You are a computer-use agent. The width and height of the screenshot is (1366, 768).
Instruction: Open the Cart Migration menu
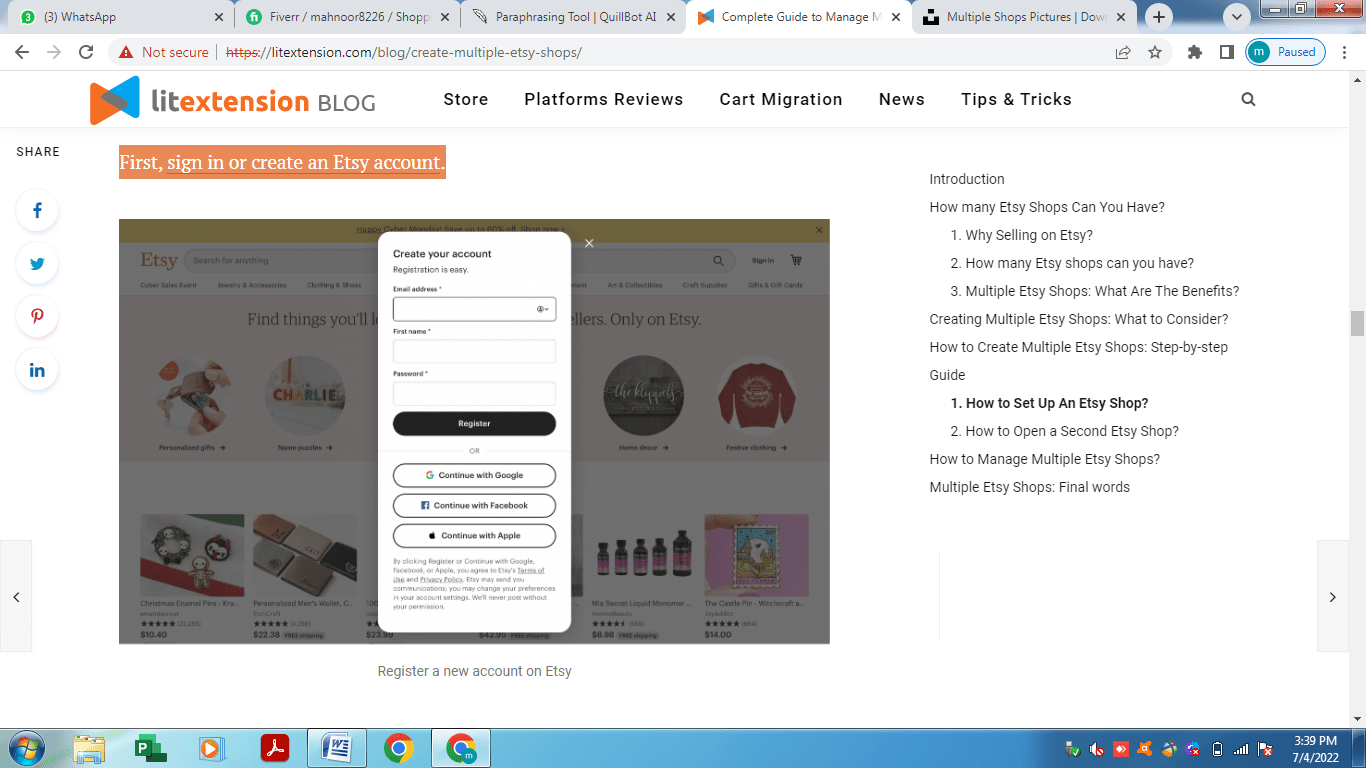[x=781, y=99]
